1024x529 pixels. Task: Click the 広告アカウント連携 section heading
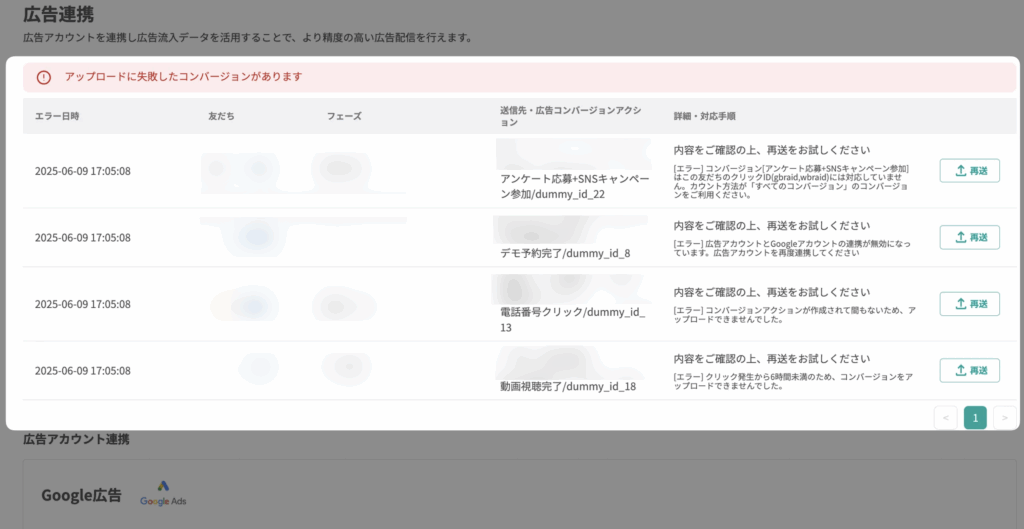pos(76,439)
